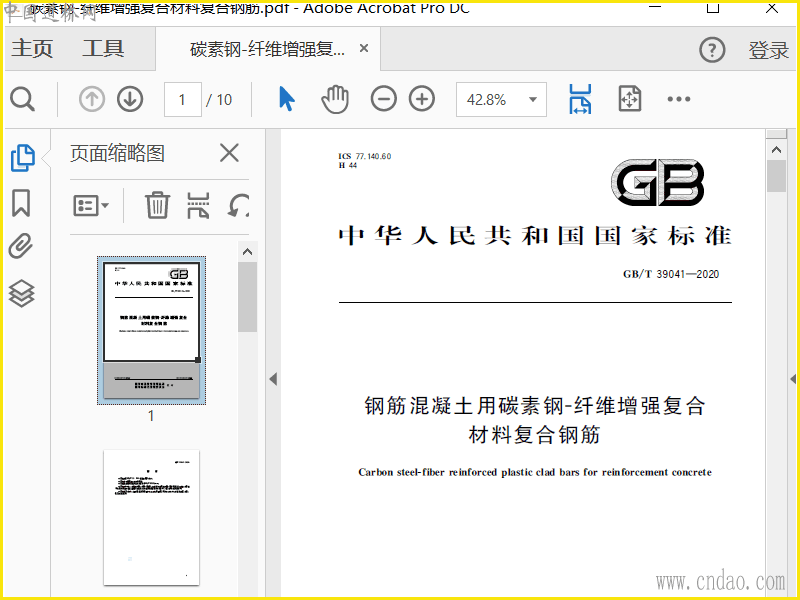
Task: Expand the right tools pane arrow
Action: [x=793, y=379]
